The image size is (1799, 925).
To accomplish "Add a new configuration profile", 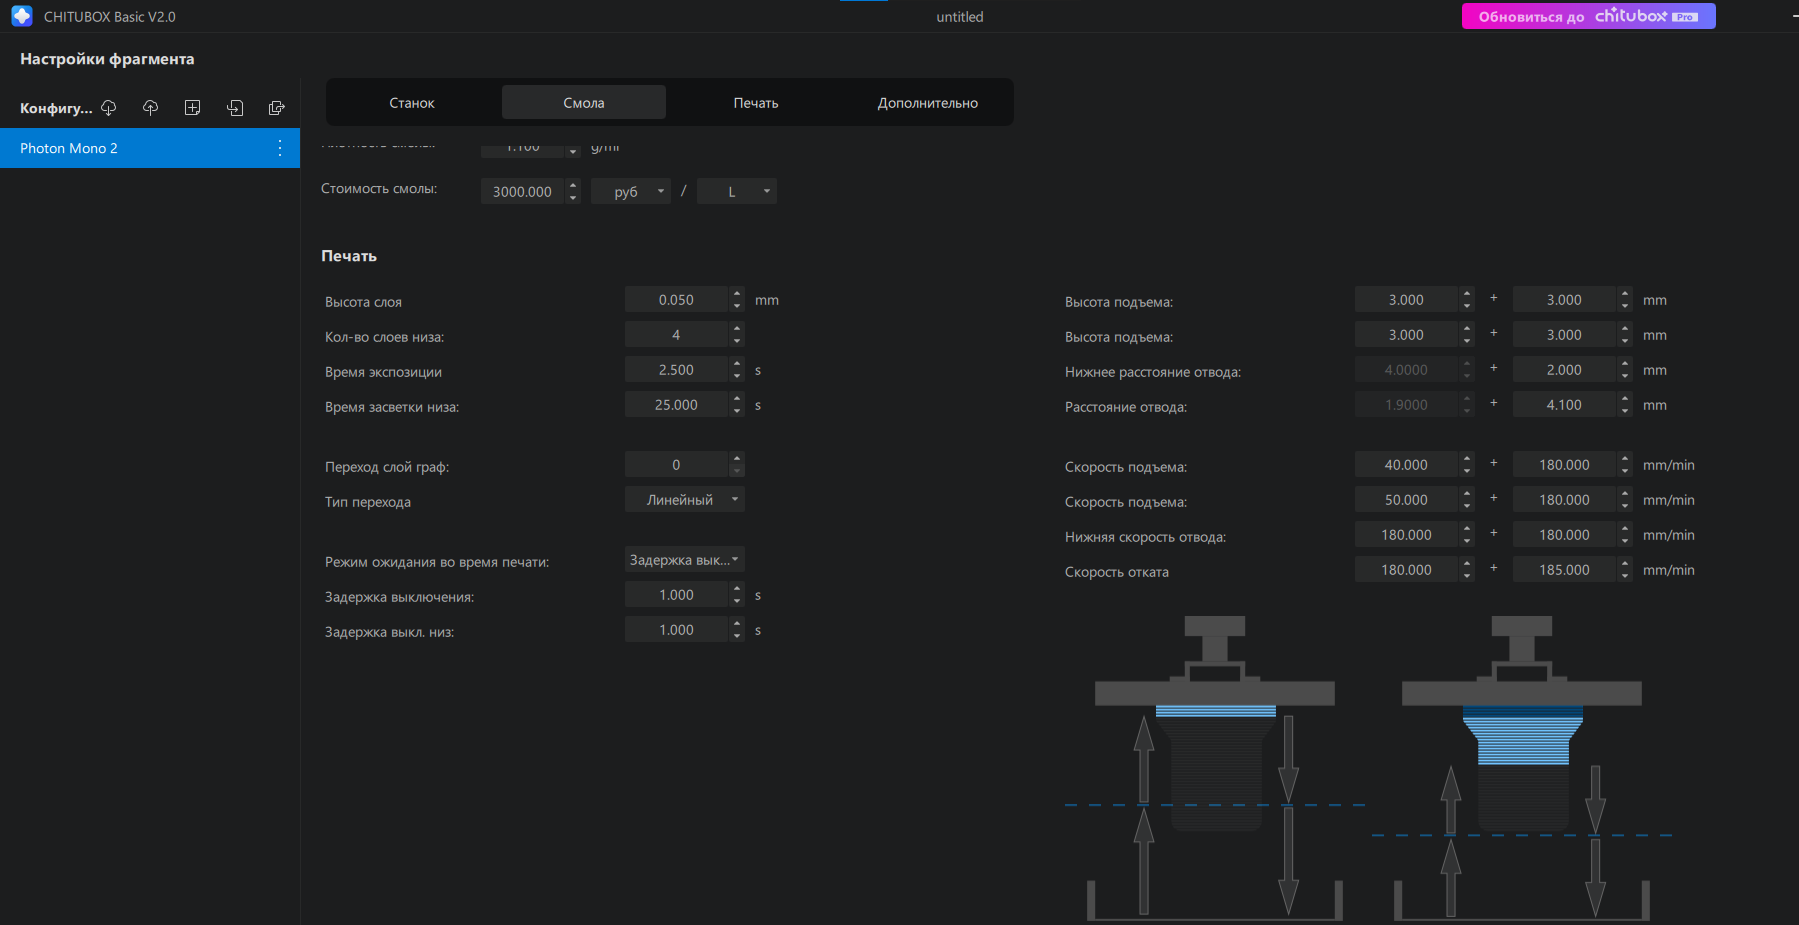I will pyautogui.click(x=193, y=108).
